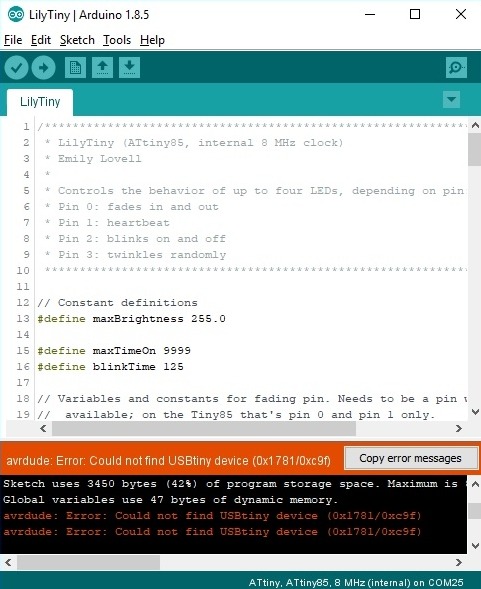
Task: Click the editor vertical scrollbar thumb
Action: (475, 150)
